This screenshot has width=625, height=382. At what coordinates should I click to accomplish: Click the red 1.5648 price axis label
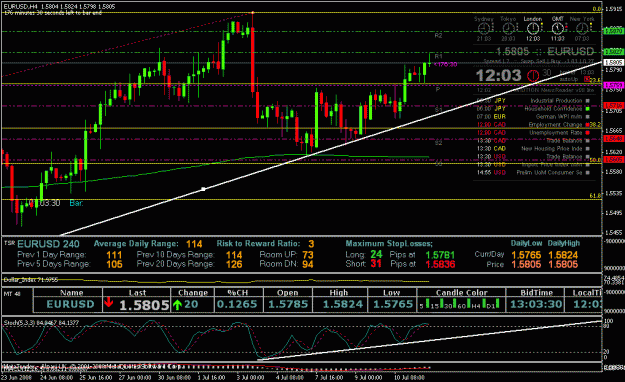click(x=614, y=139)
